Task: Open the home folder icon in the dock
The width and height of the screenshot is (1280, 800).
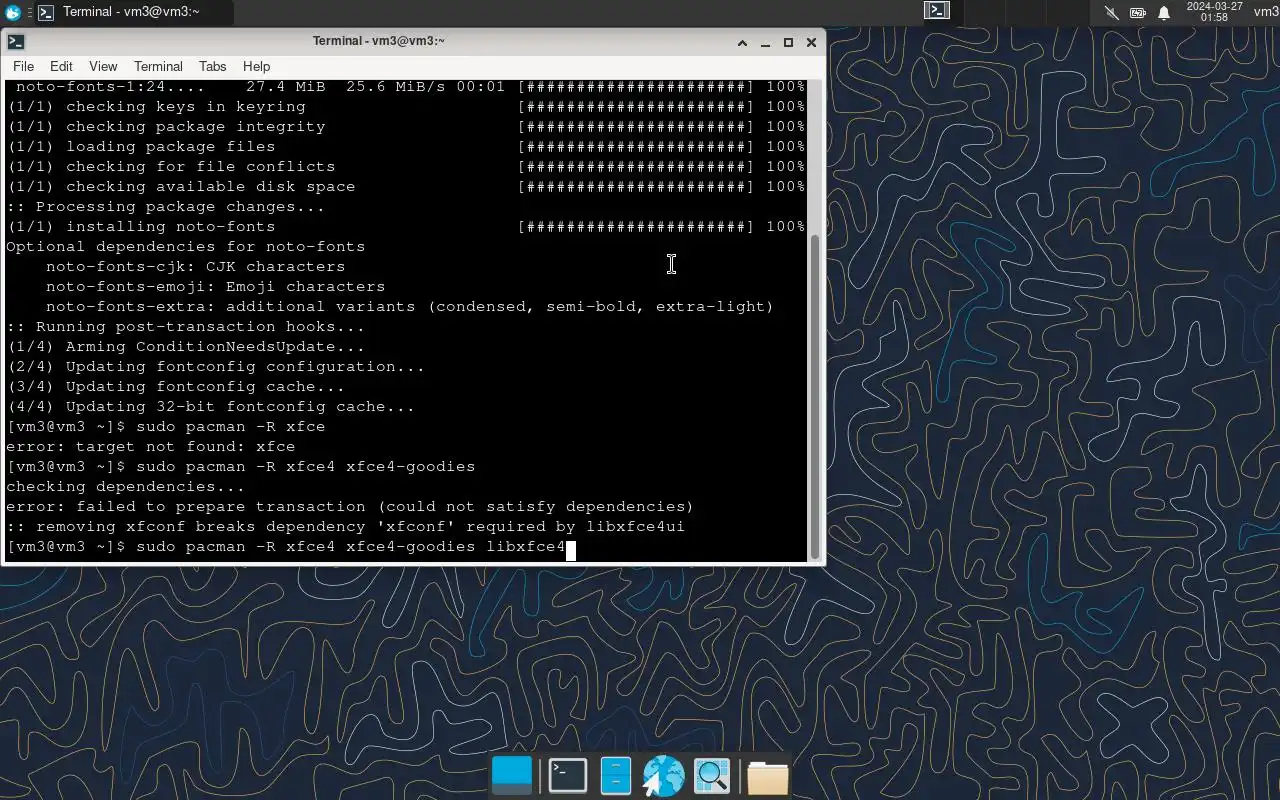Action: coord(767,777)
